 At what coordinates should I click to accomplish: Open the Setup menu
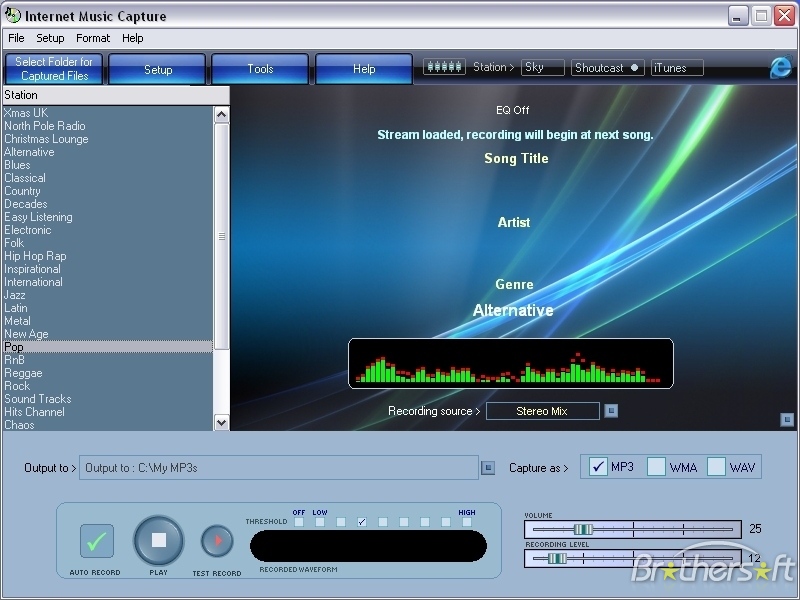point(50,38)
